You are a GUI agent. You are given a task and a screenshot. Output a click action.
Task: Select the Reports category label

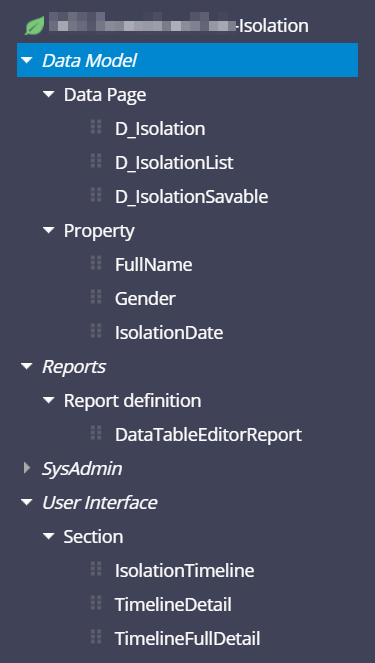pos(74,367)
